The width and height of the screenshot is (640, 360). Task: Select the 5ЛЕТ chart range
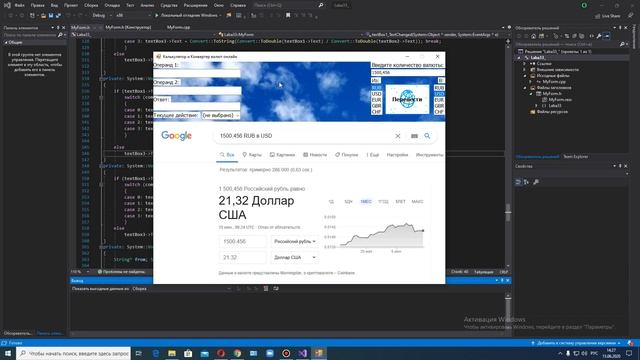400,202
